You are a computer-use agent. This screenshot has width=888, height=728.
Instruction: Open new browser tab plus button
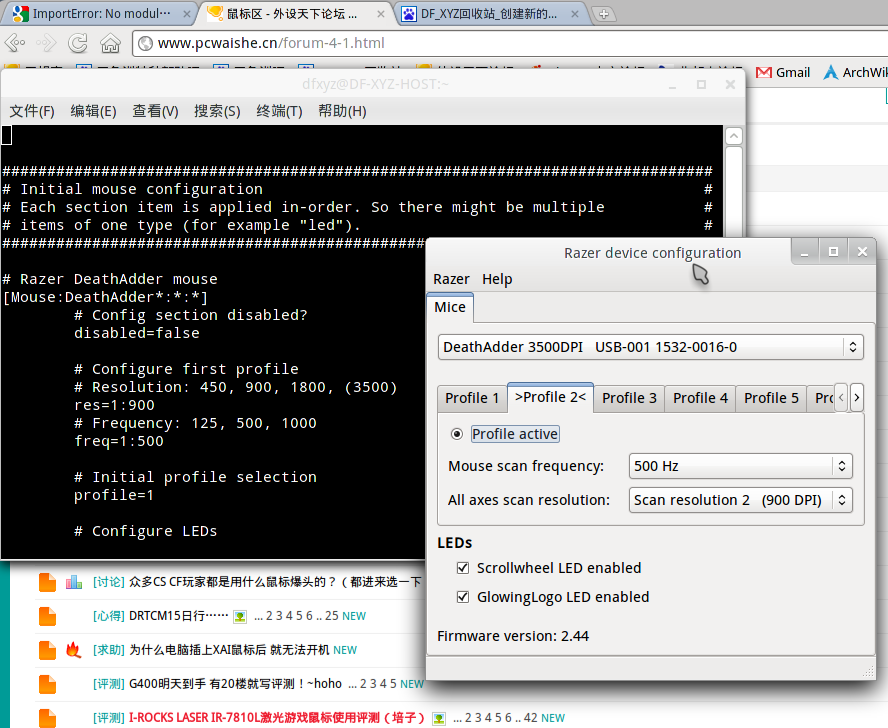click(x=604, y=14)
